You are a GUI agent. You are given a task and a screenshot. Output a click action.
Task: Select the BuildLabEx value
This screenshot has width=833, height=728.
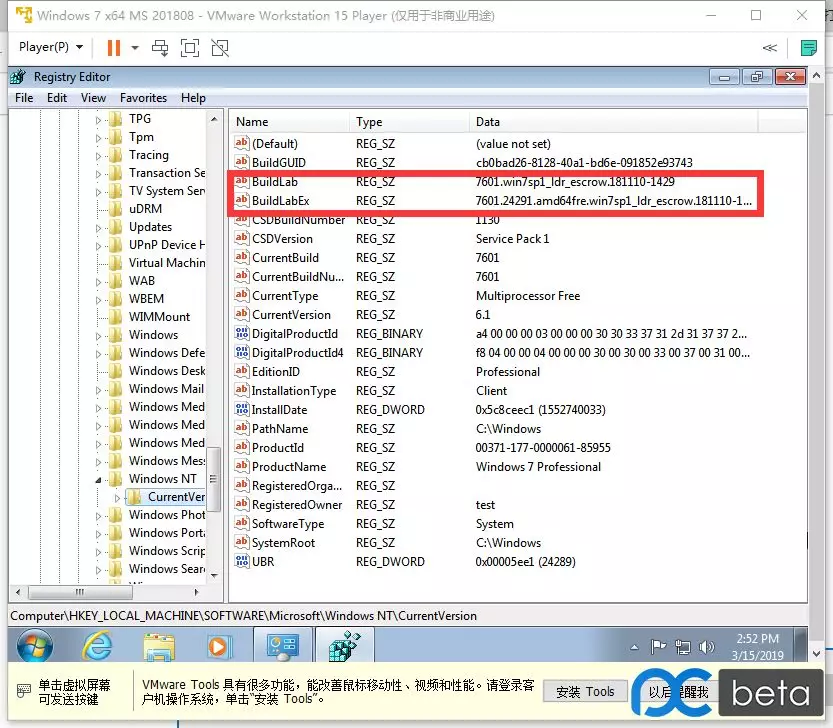tap(280, 201)
